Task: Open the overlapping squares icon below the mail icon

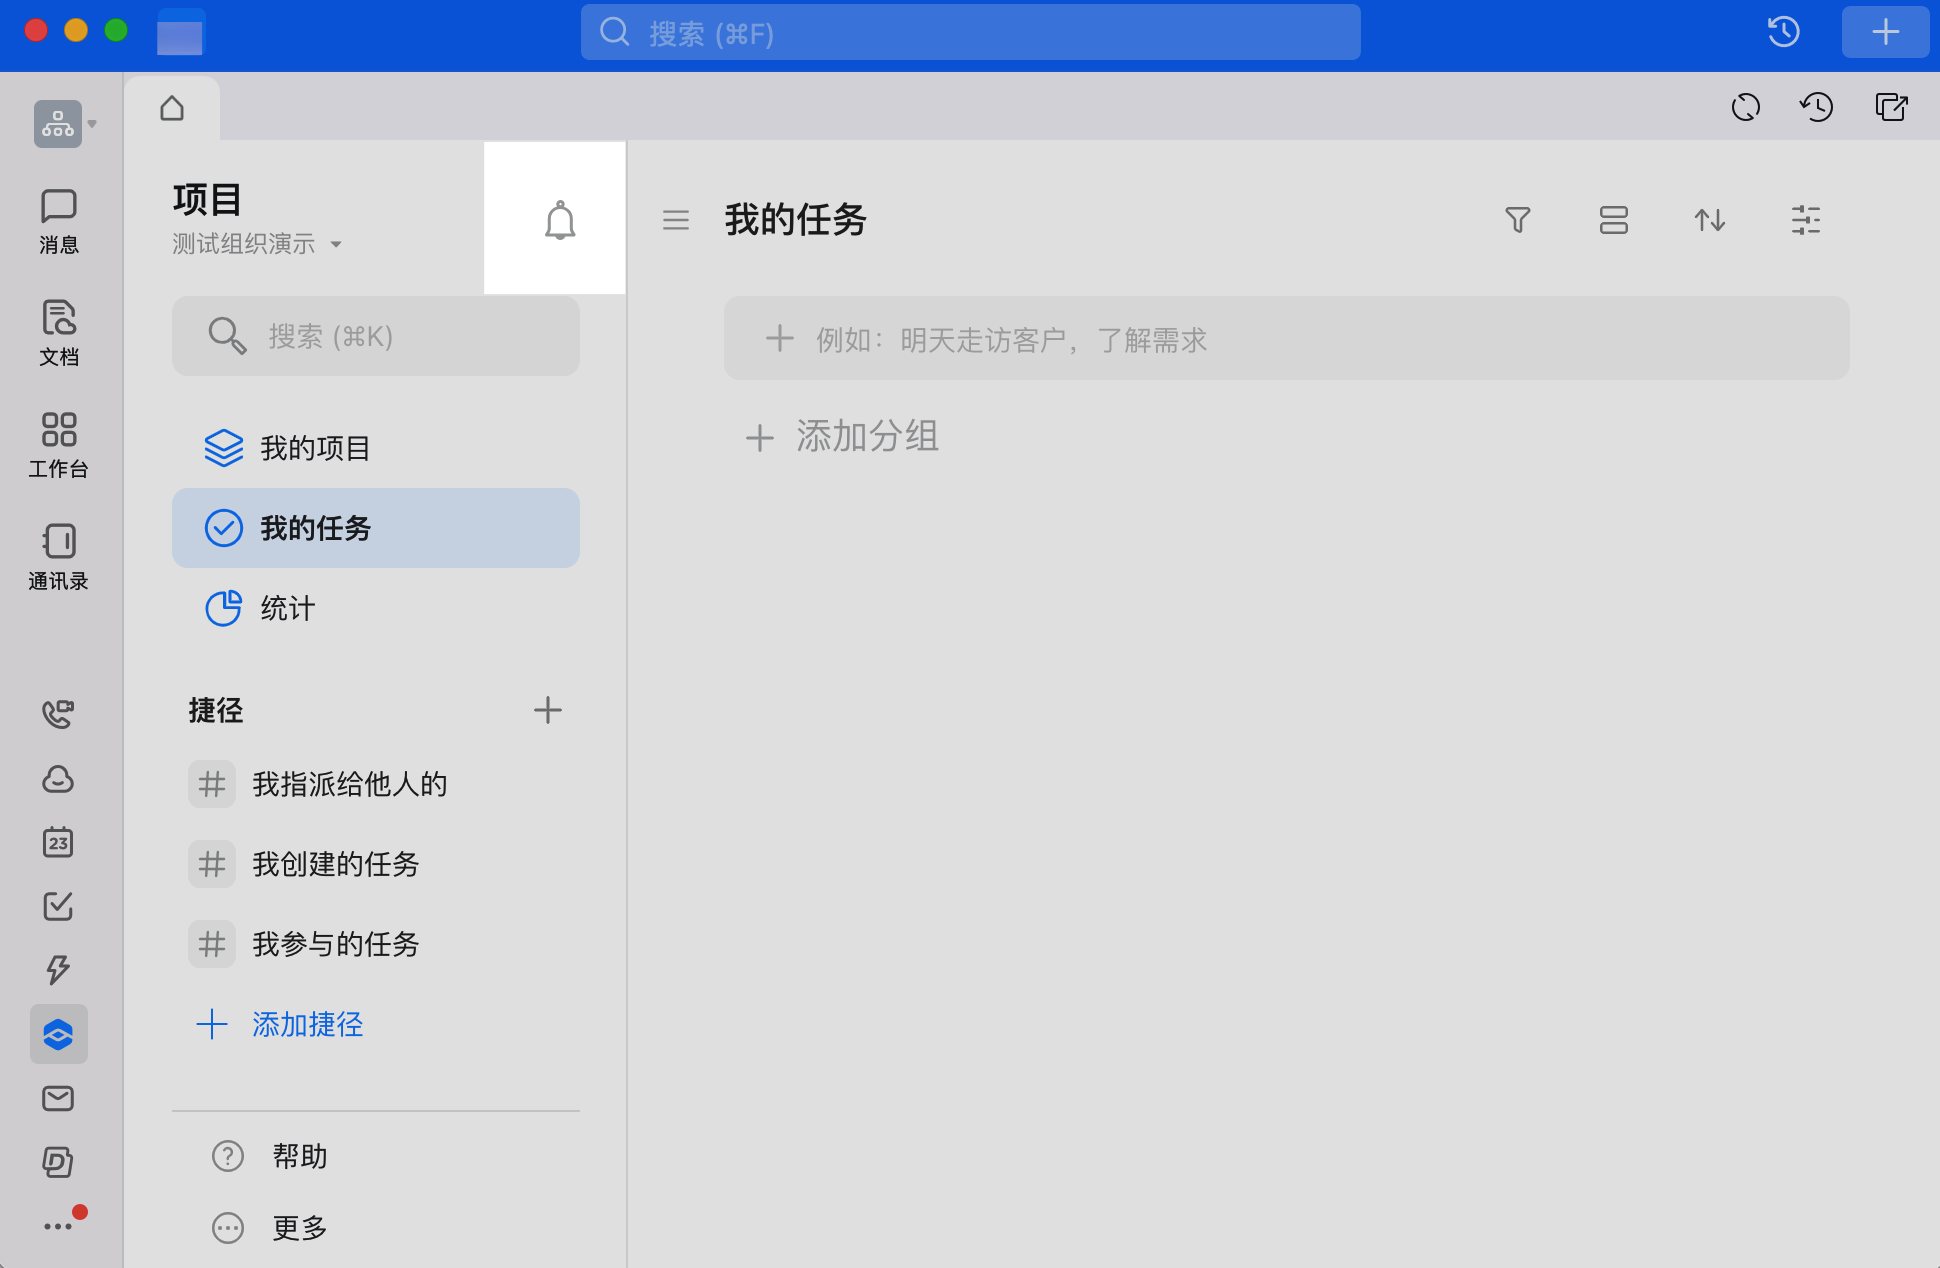Action: point(58,1161)
